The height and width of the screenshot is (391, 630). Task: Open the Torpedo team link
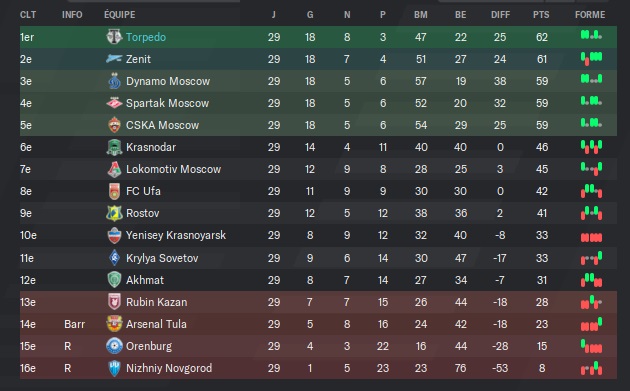pos(146,37)
